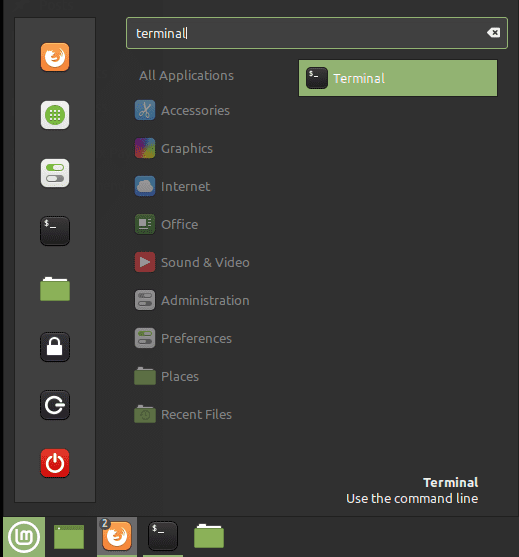This screenshot has width=519, height=557.
Task: Select the Office category label
Action: (179, 225)
